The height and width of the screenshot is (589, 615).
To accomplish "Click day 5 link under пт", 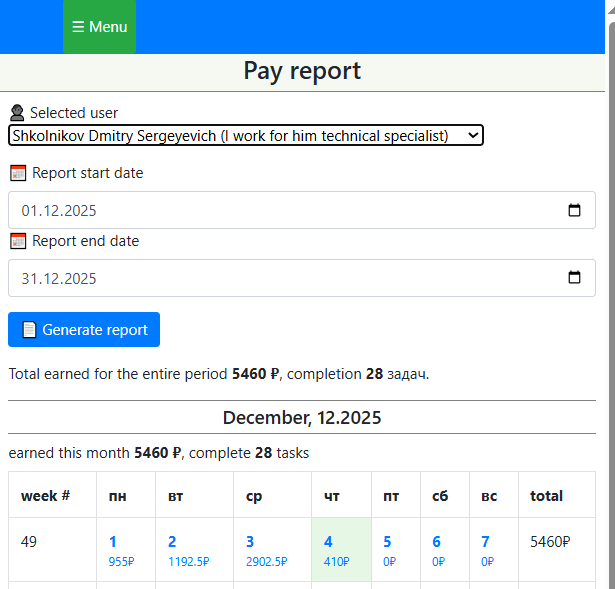I will [387, 542].
